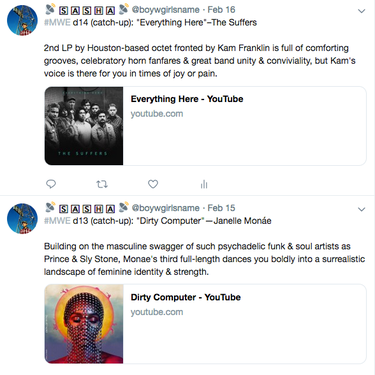Expand options chevron on Feb 16 tweet

coord(361,11)
